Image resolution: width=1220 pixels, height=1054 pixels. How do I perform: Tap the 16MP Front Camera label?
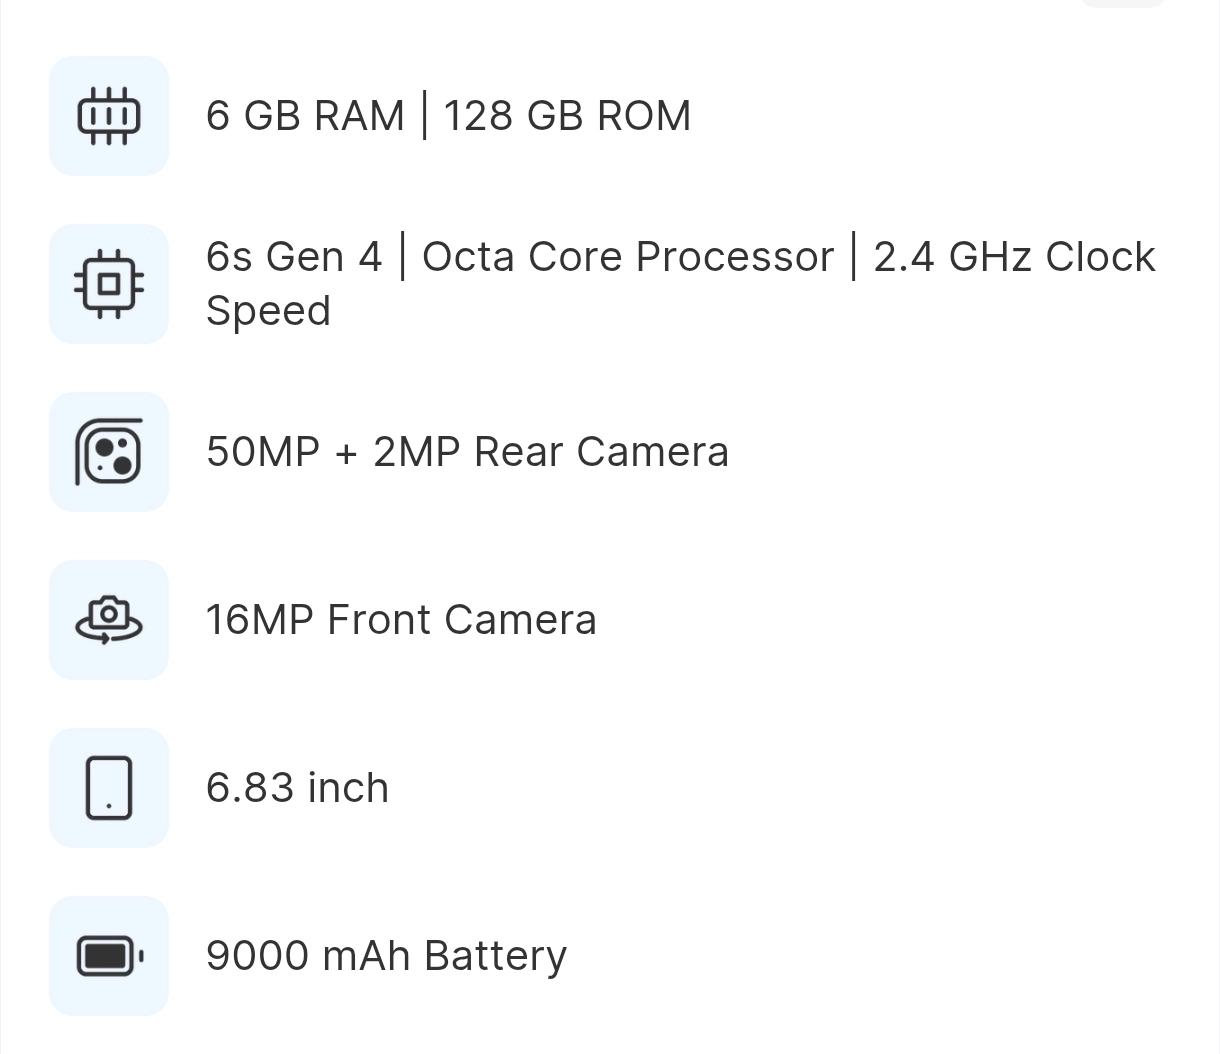[401, 620]
